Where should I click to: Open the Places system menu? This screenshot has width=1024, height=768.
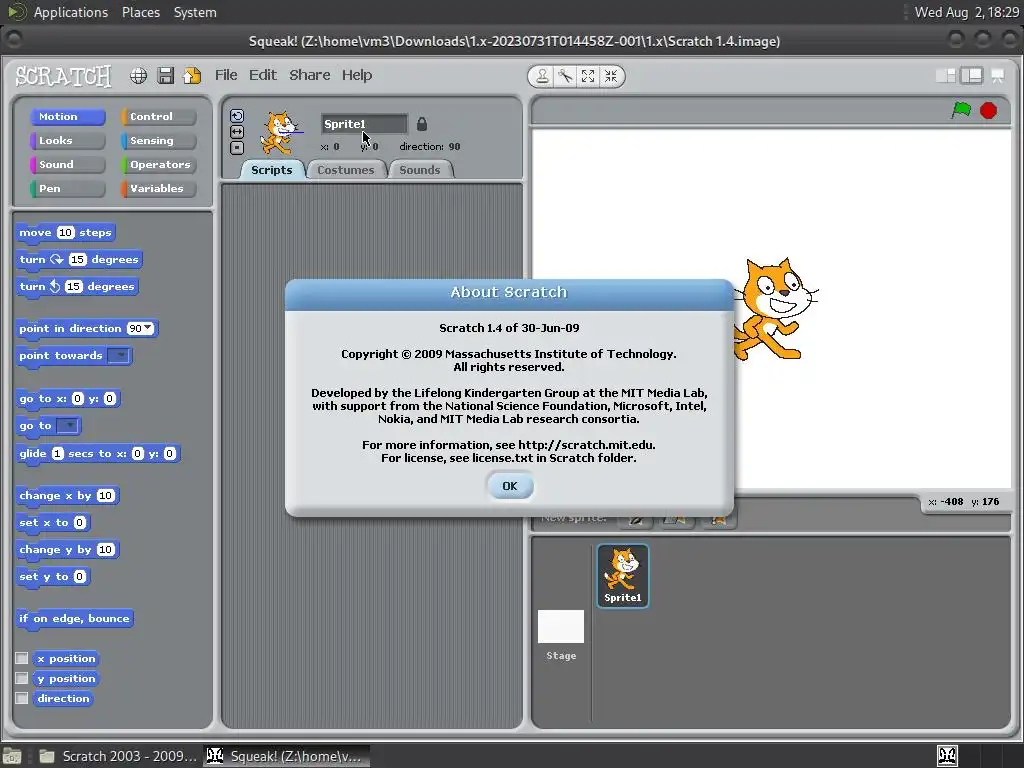(x=141, y=12)
